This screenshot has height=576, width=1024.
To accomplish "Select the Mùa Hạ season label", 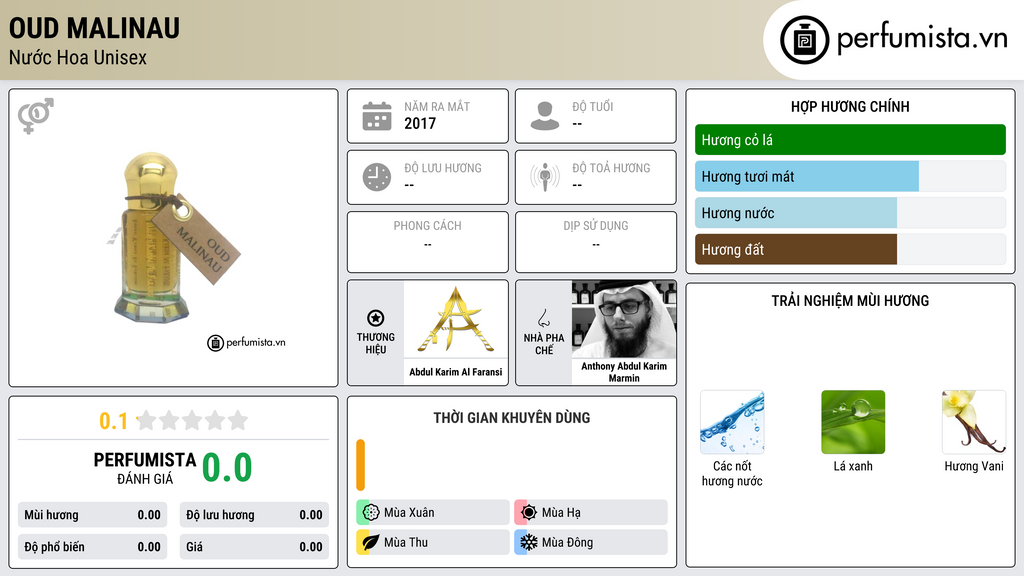I will tap(561, 513).
